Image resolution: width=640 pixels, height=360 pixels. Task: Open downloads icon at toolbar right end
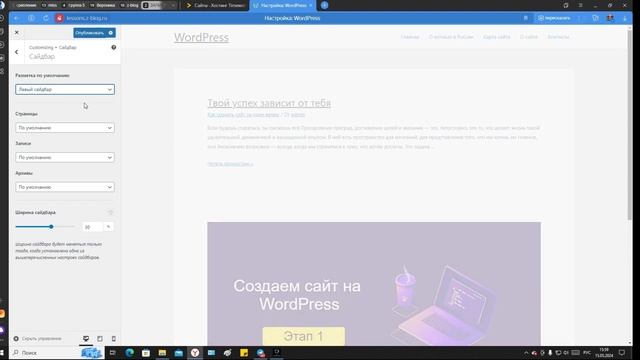[624, 18]
